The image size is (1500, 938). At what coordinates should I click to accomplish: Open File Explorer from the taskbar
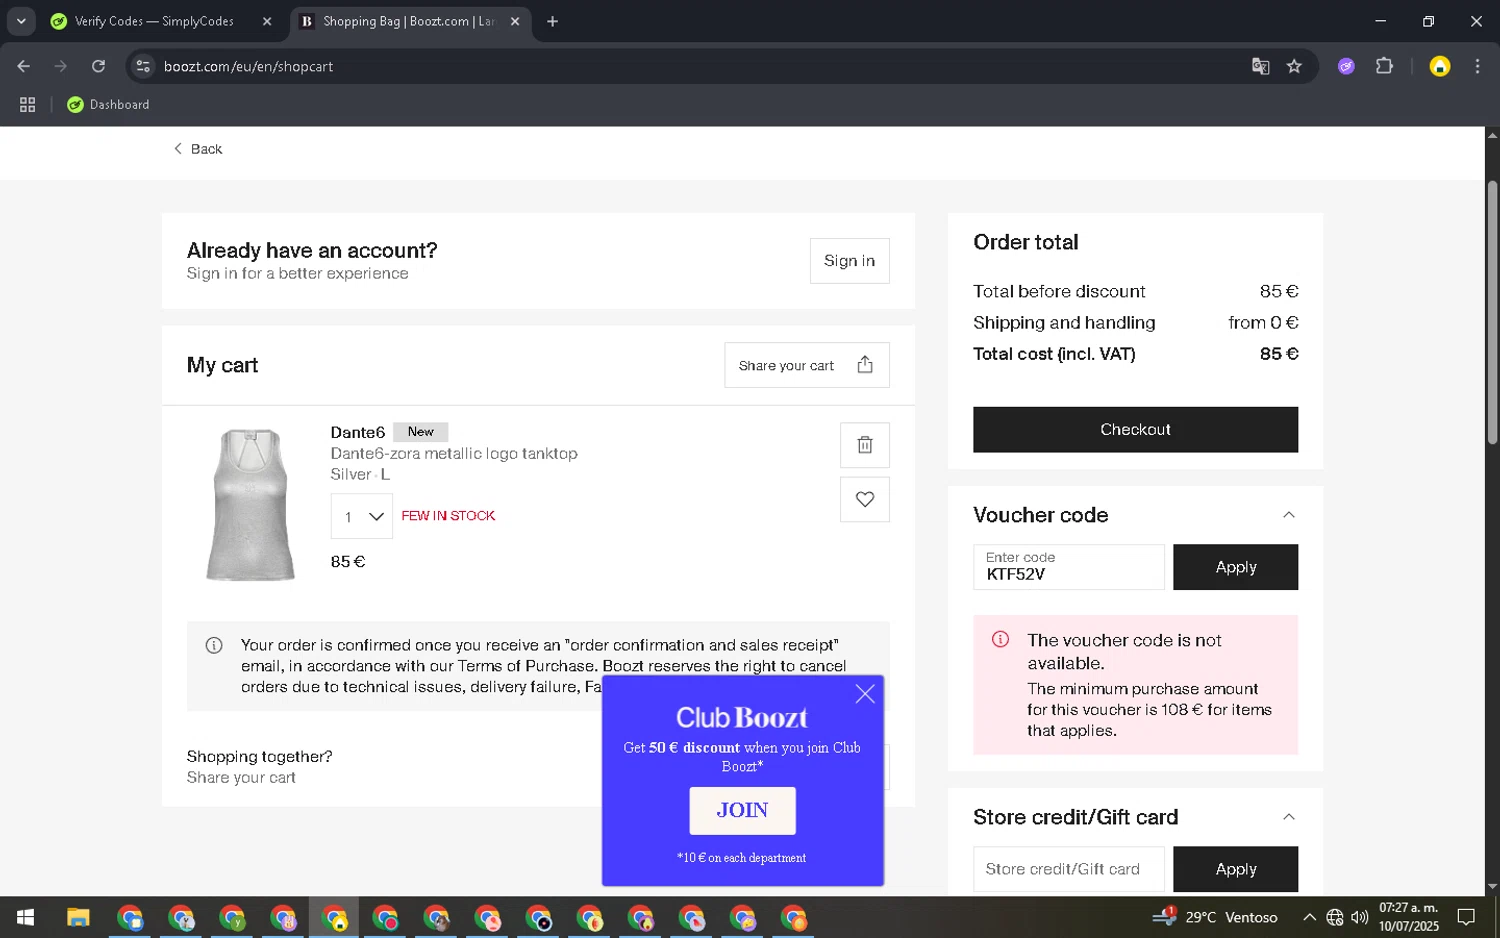[78, 917]
